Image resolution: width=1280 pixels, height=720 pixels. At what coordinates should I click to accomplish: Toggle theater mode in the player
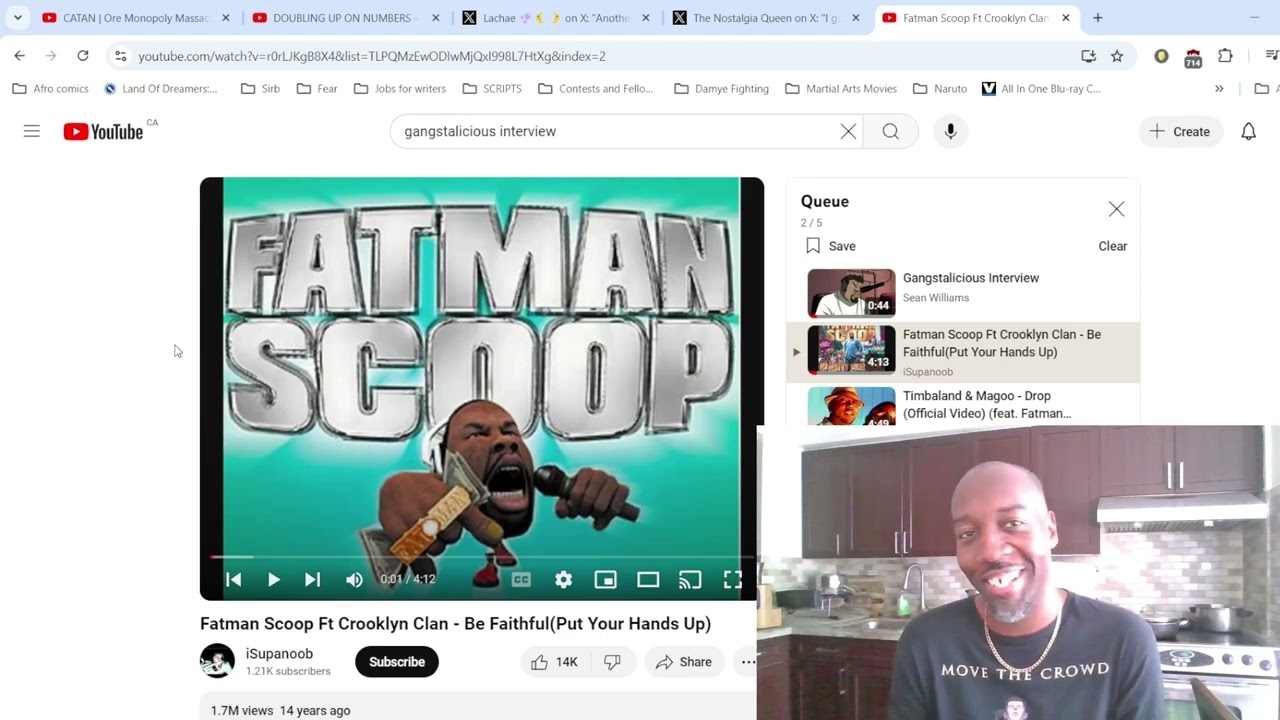coord(648,579)
